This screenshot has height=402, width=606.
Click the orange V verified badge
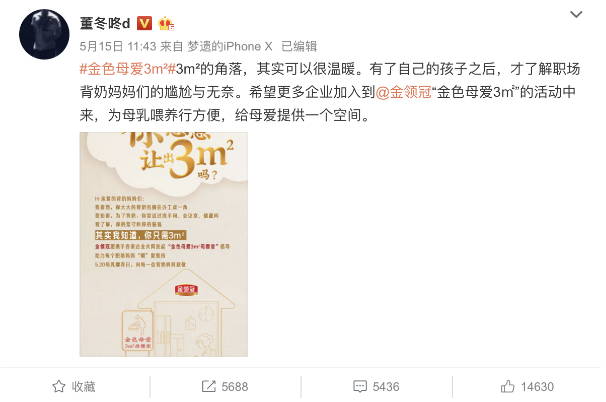[144, 24]
